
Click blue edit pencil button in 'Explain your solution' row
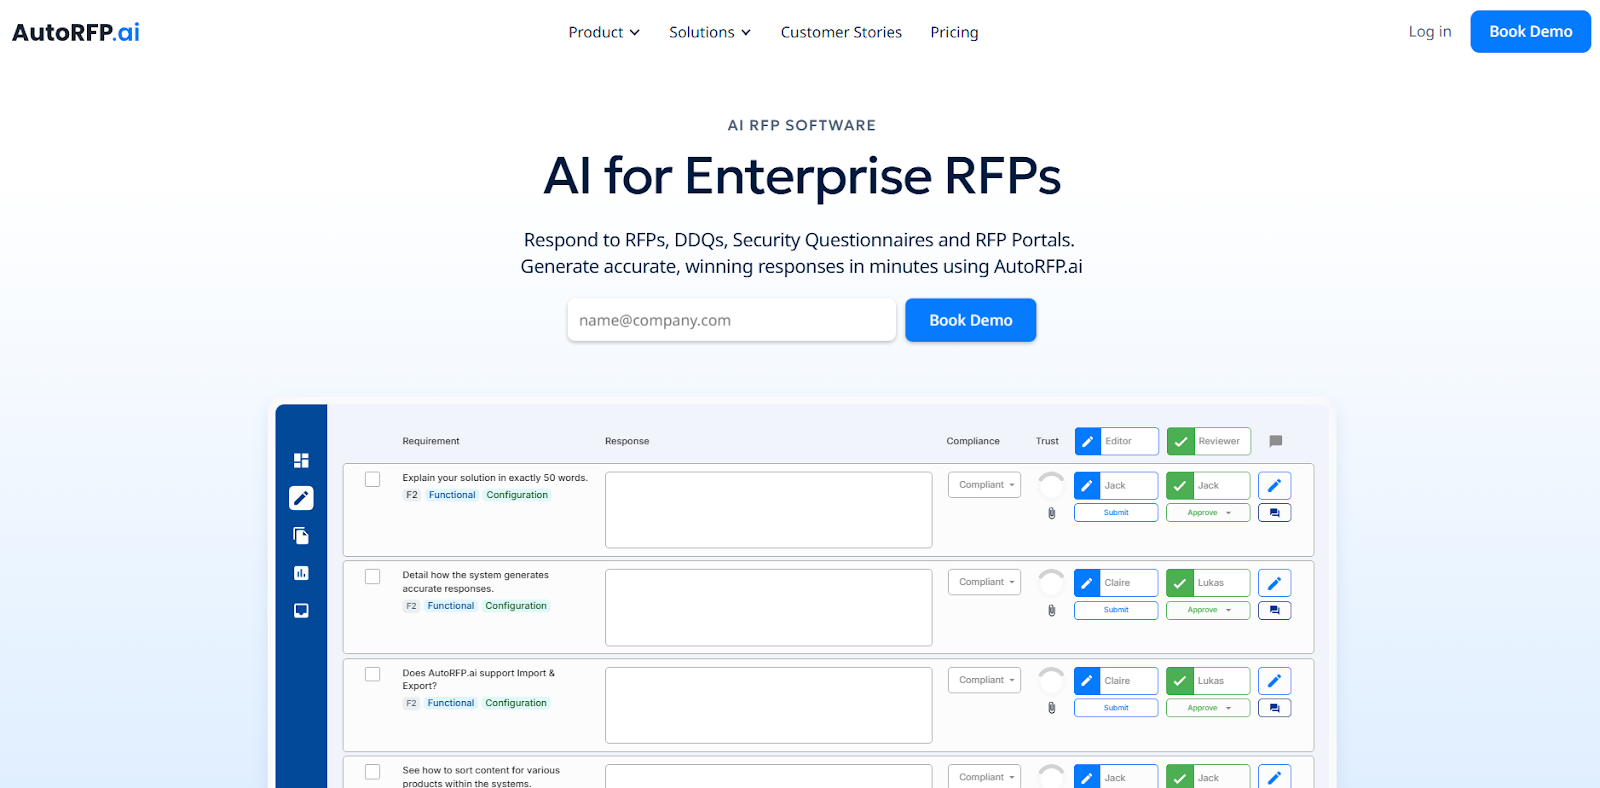[x=1274, y=486]
